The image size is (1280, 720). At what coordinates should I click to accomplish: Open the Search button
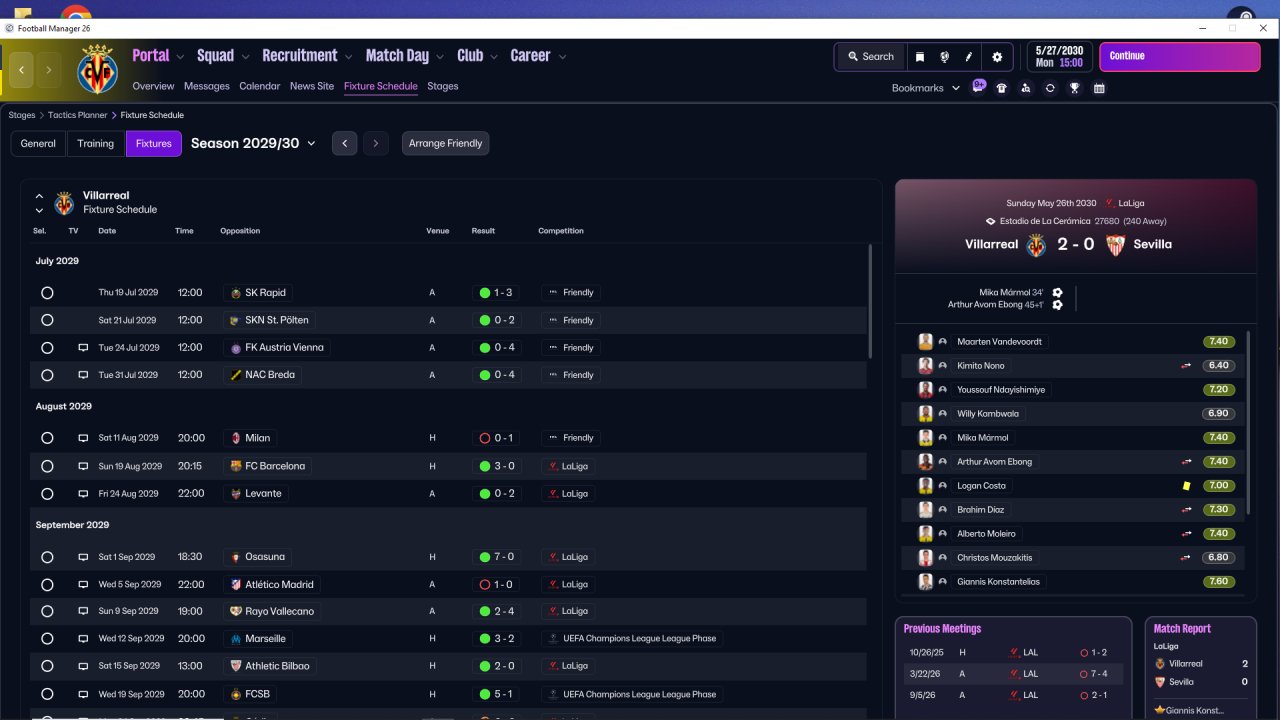point(870,57)
